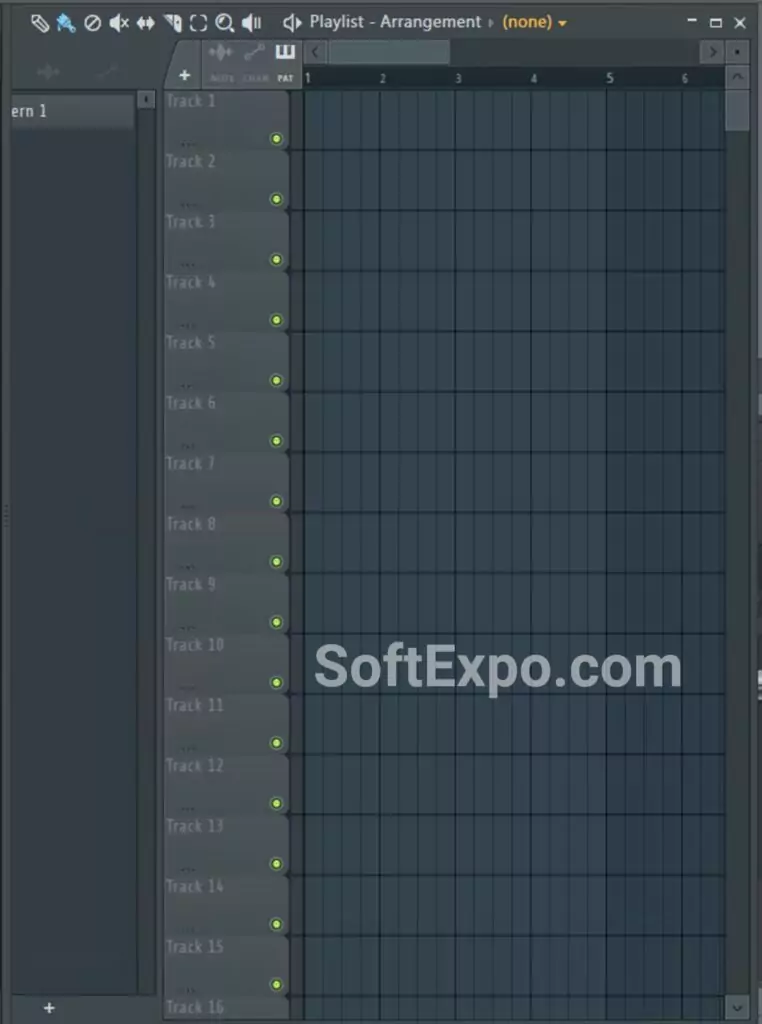Mute Track 7 with its green LED

(276, 501)
